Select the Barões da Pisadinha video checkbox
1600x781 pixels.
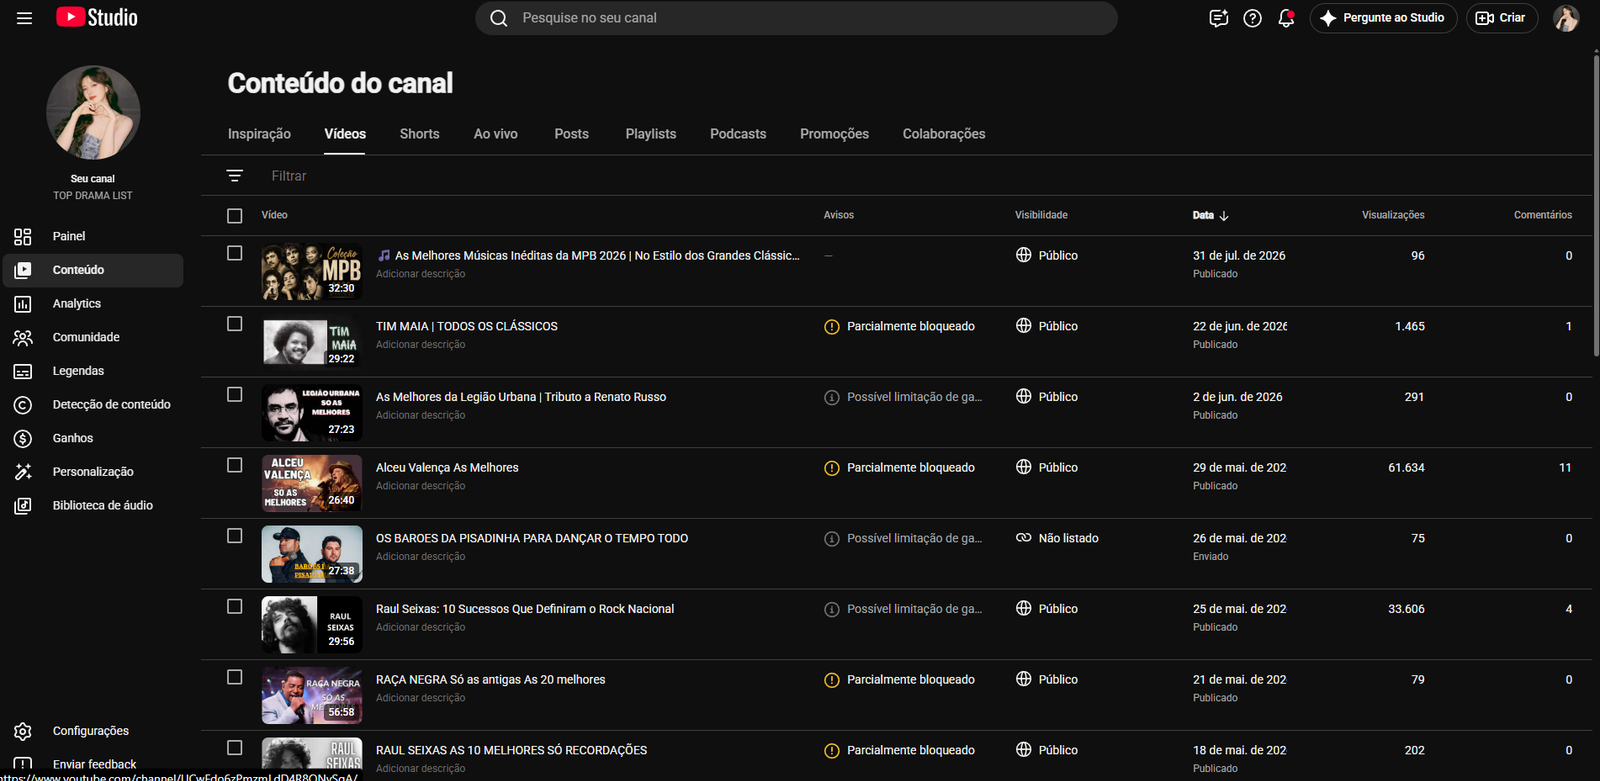[235, 536]
